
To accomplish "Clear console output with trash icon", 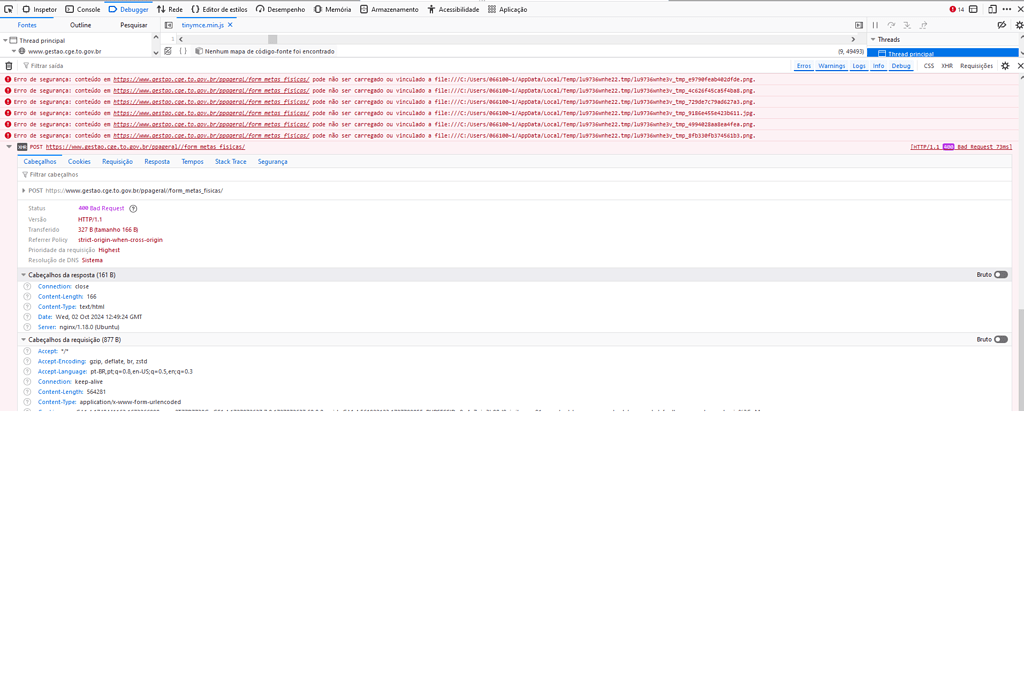I will [9, 66].
